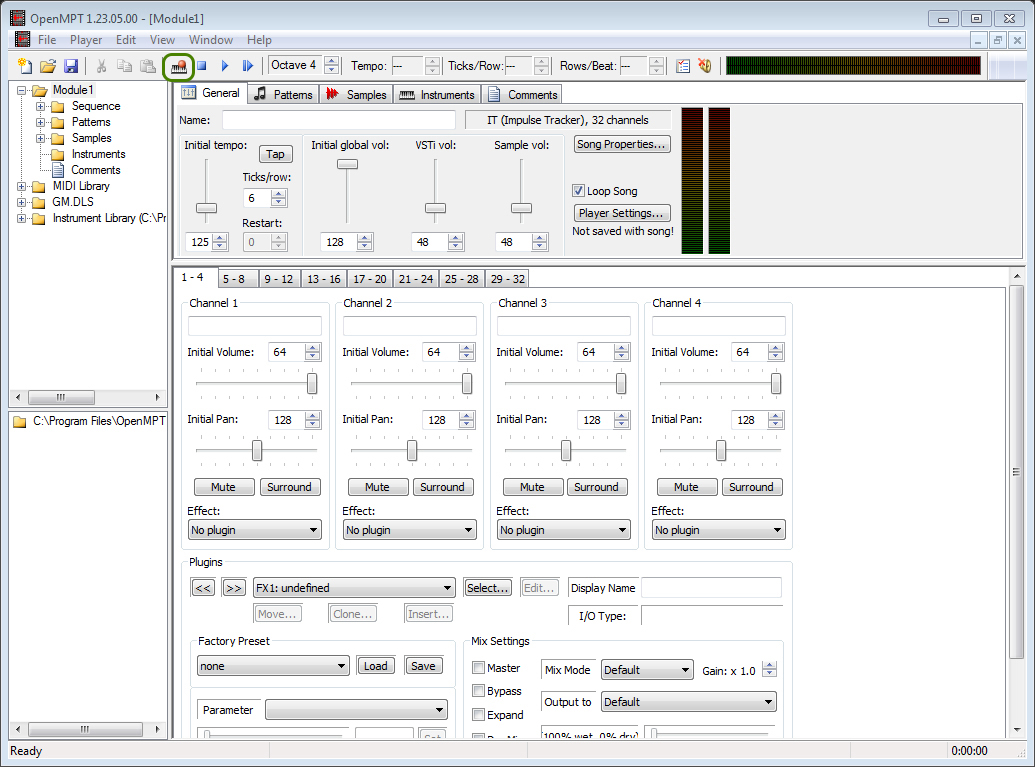
Task: Stop playback with the square Stop icon
Action: click(202, 66)
